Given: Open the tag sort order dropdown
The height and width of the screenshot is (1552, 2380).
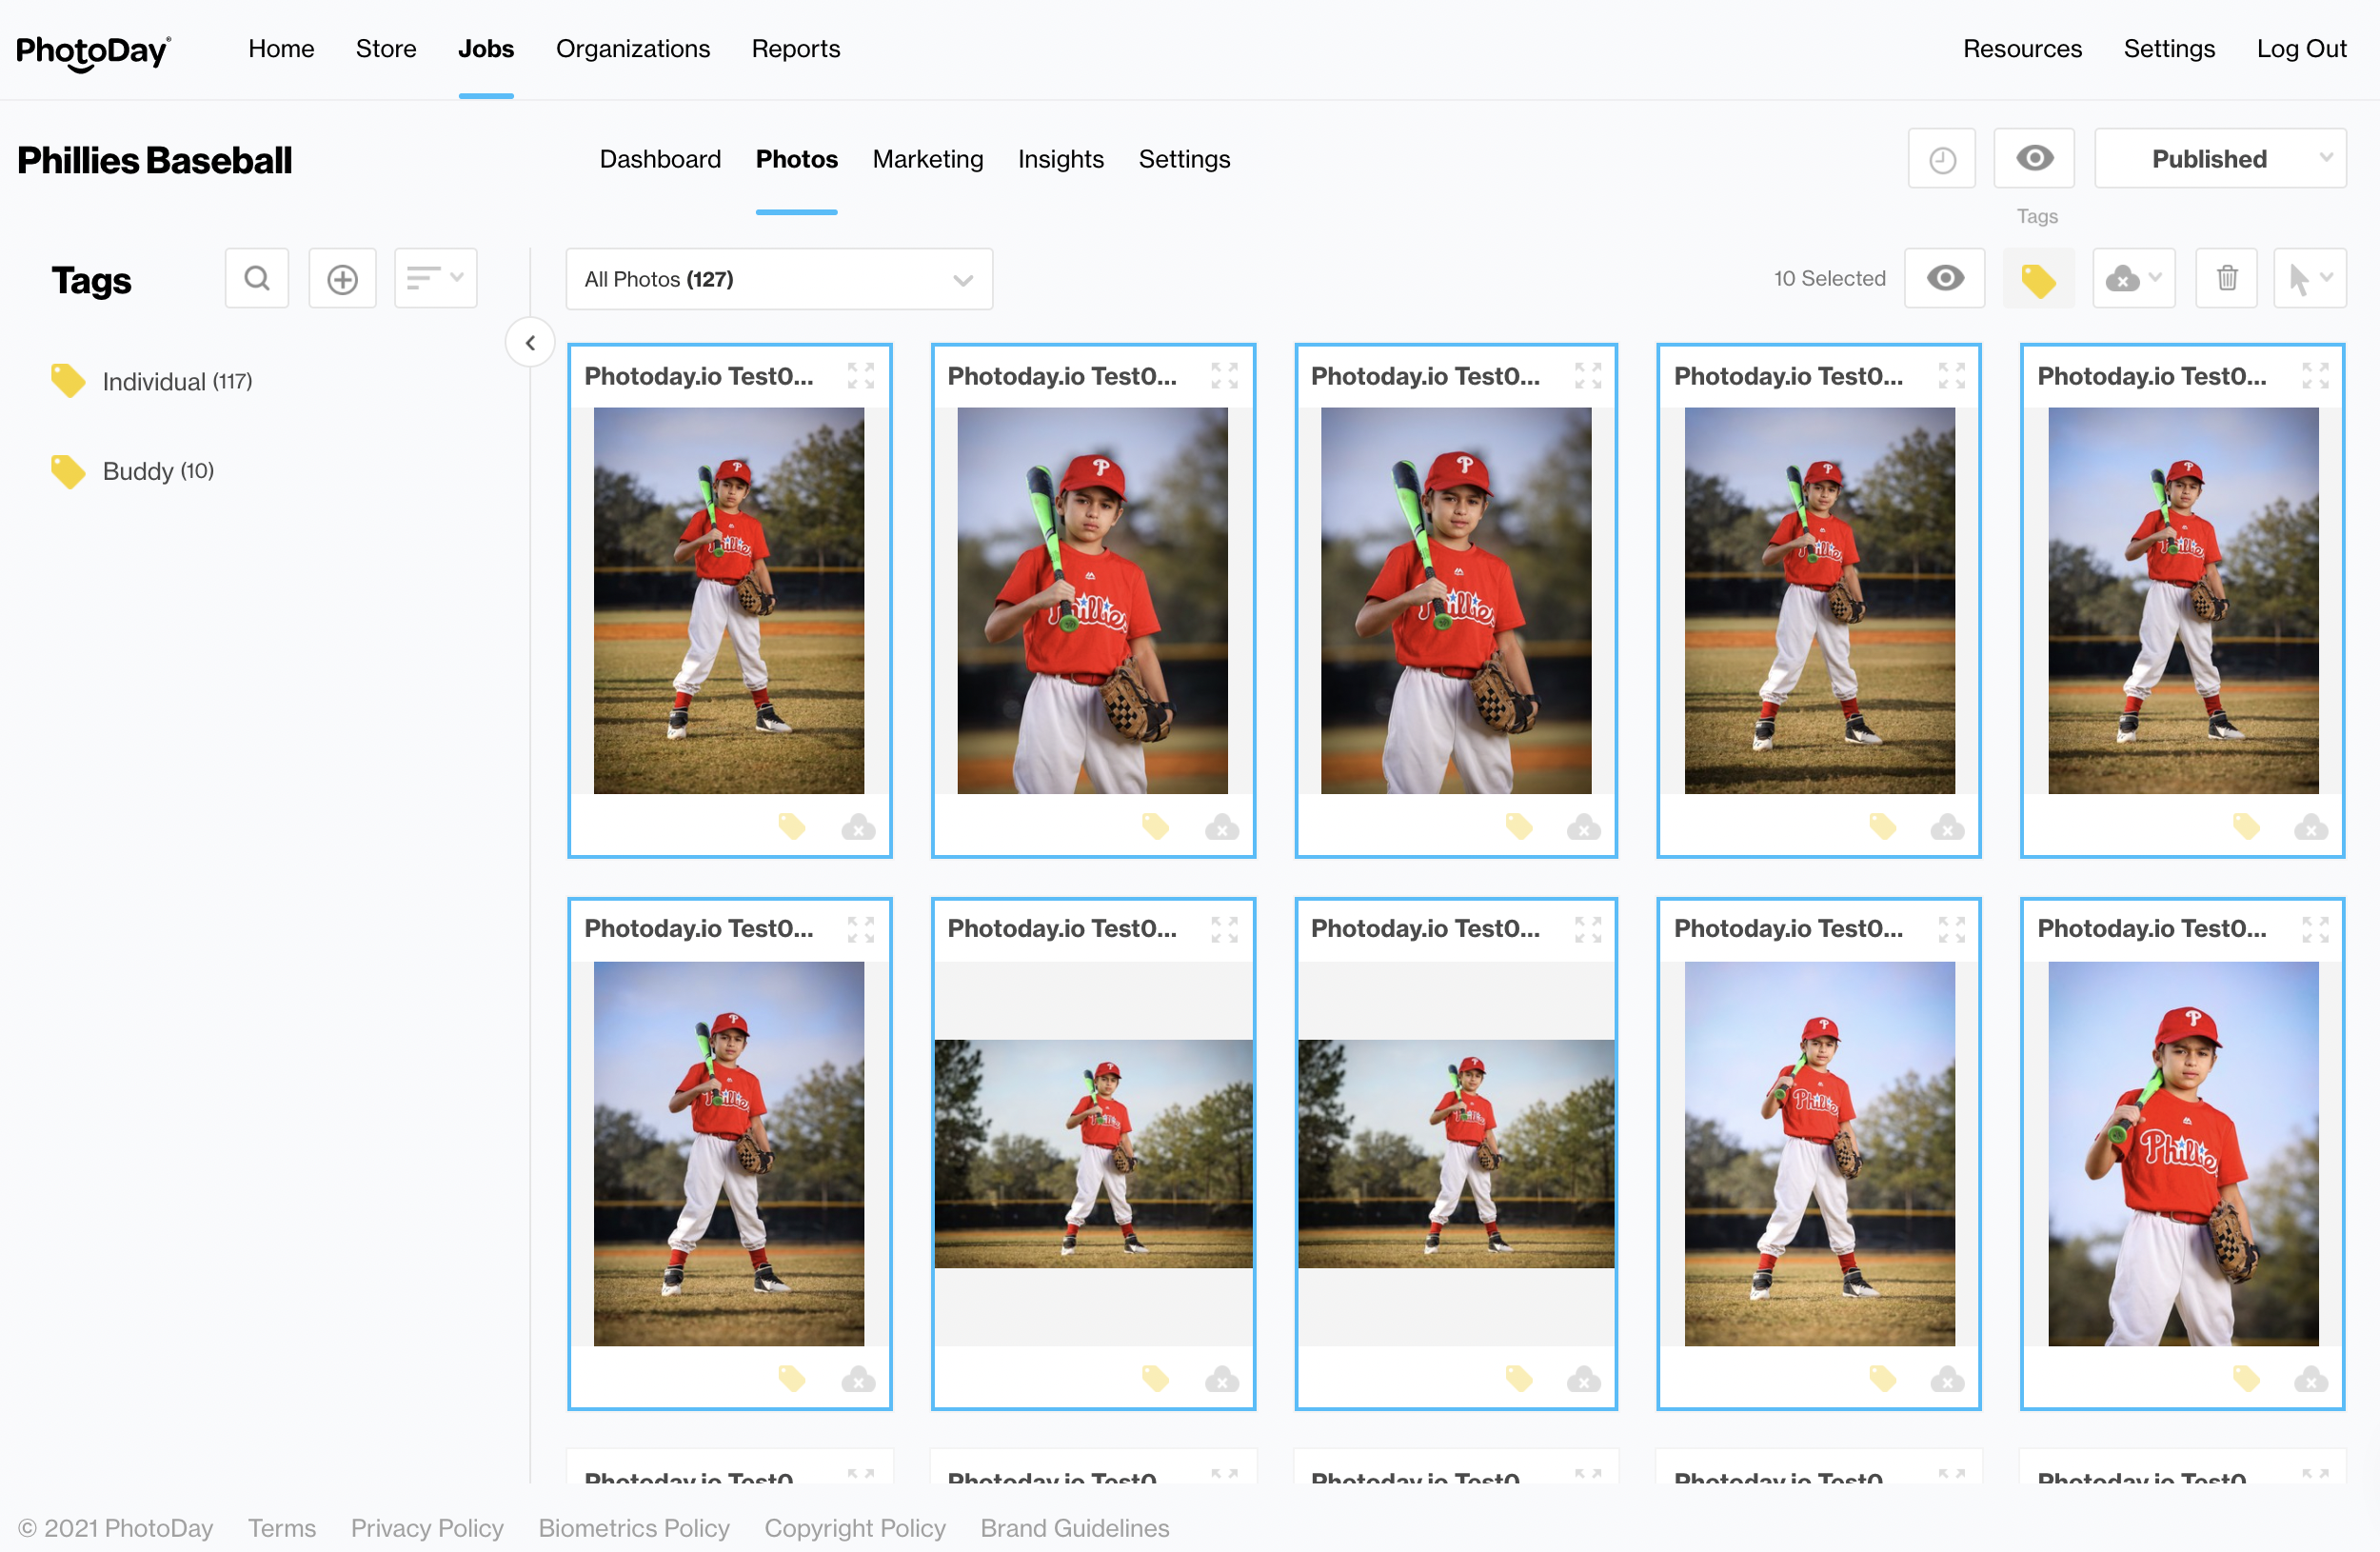Looking at the screenshot, I should [435, 279].
